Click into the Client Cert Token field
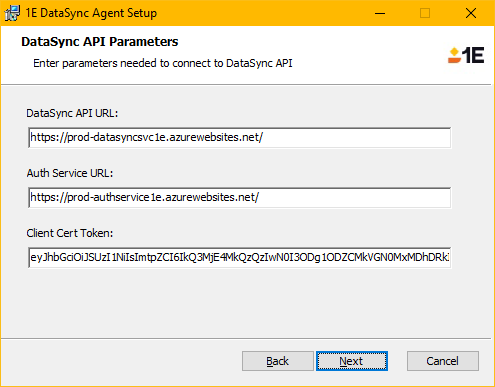This screenshot has height=387, width=495. pos(240,257)
